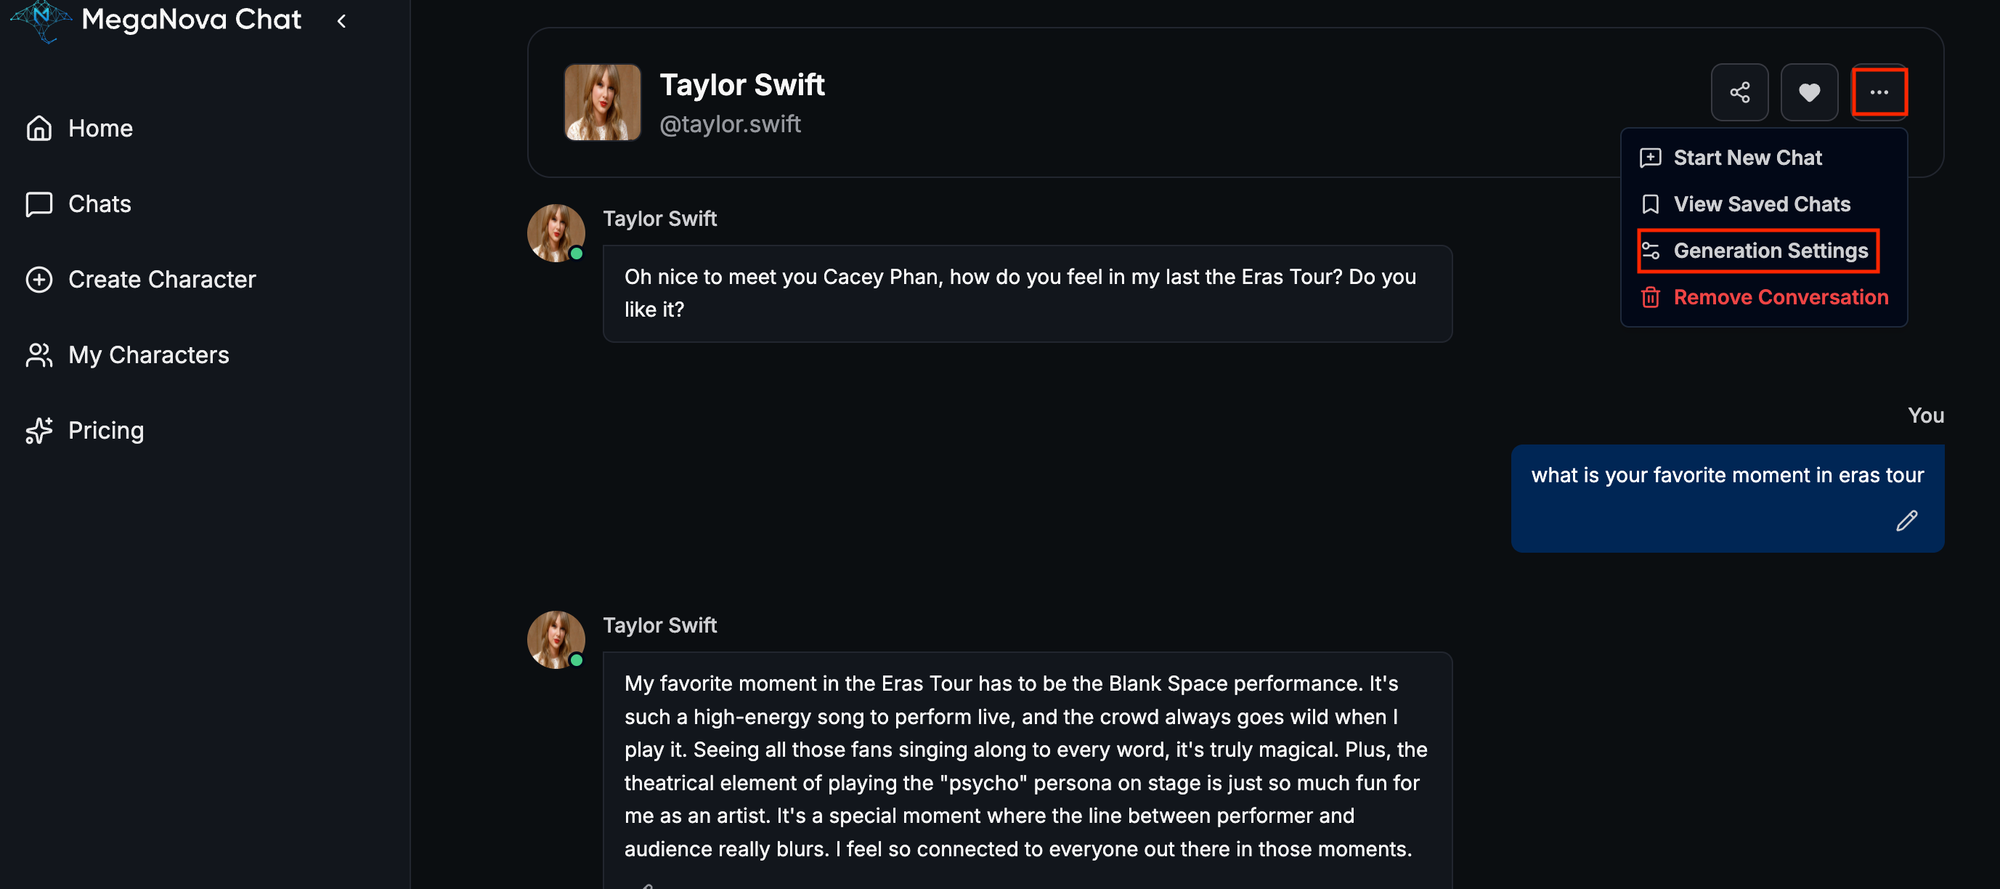Click the @taylor.swift handle

coord(730,125)
